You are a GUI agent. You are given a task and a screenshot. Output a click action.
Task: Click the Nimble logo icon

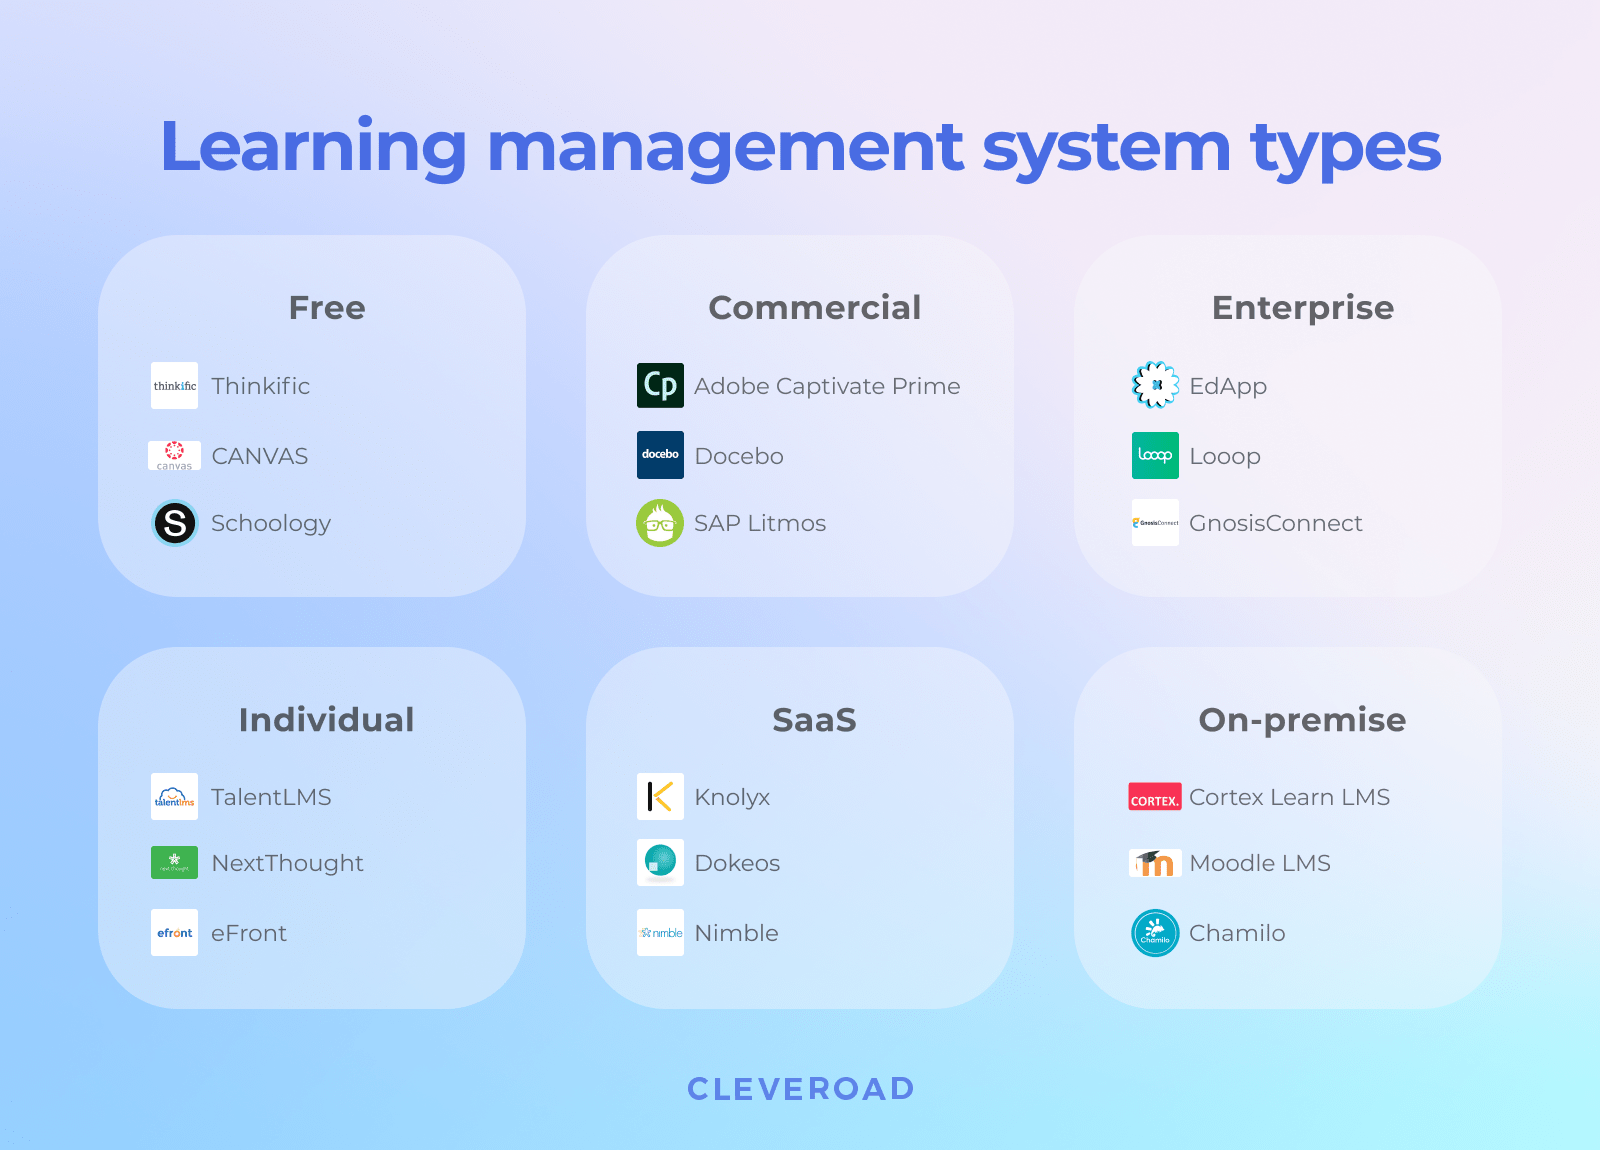[660, 932]
